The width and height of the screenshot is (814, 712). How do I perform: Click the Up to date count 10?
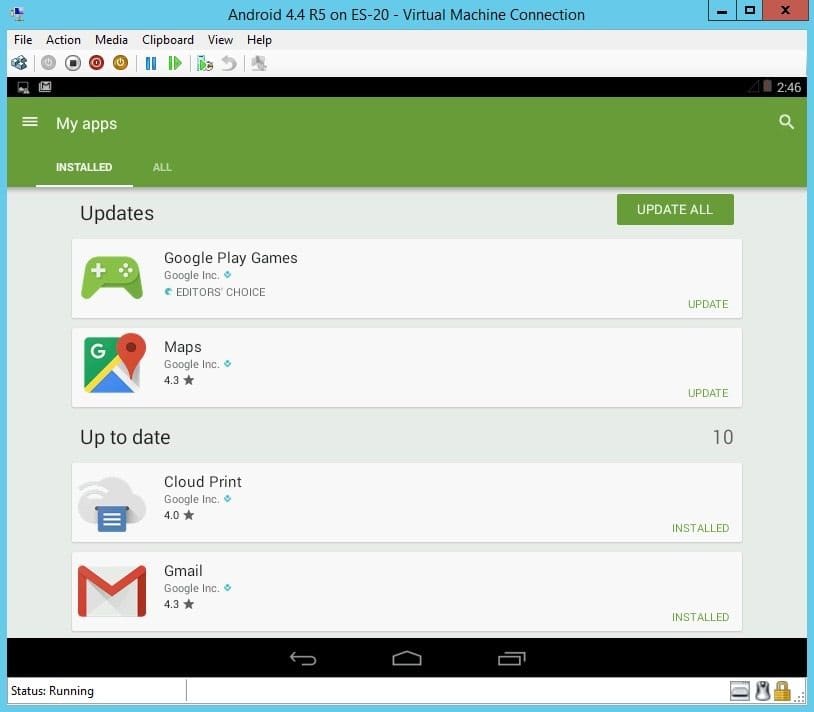(723, 437)
